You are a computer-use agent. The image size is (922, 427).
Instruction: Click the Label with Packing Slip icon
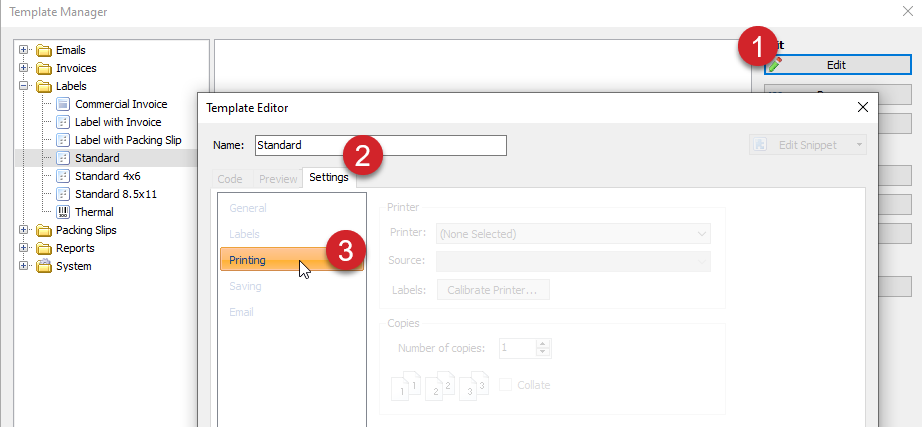click(x=63, y=140)
